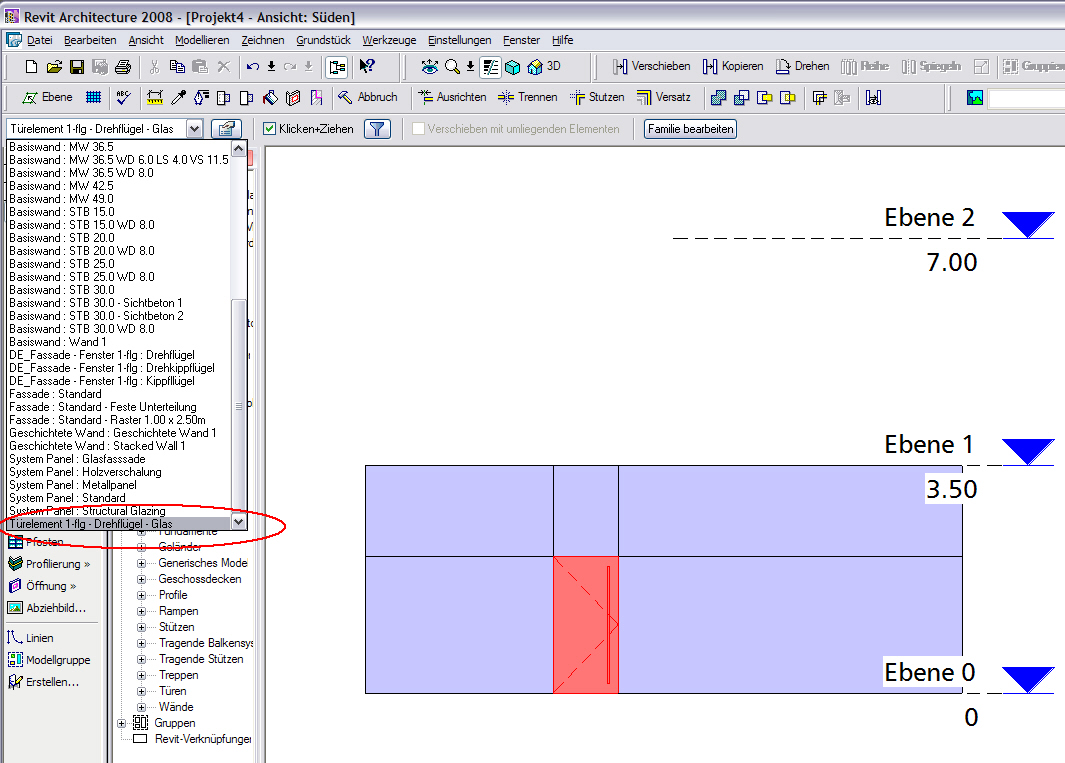
Task: Open the Datei menu
Action: [x=39, y=40]
